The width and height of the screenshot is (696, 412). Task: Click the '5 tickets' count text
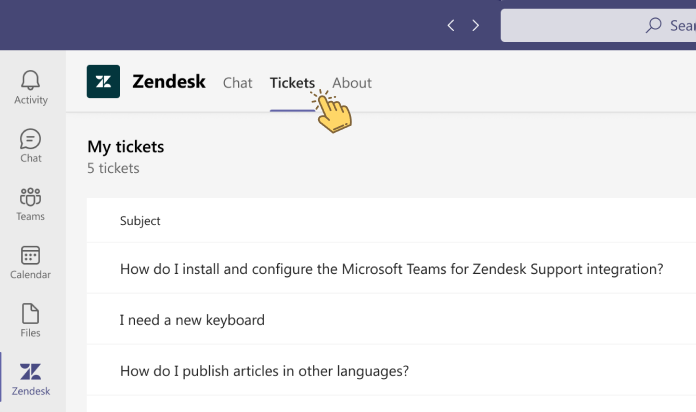pyautogui.click(x=113, y=168)
